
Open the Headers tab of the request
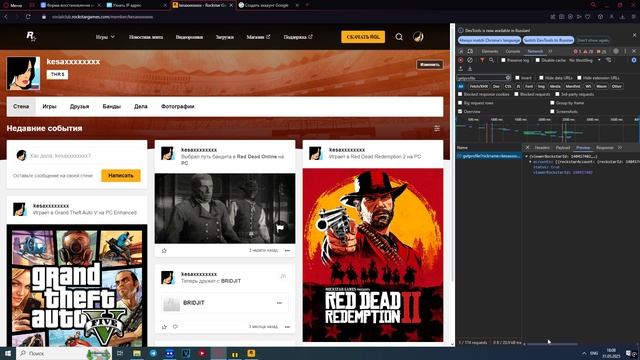542,147
